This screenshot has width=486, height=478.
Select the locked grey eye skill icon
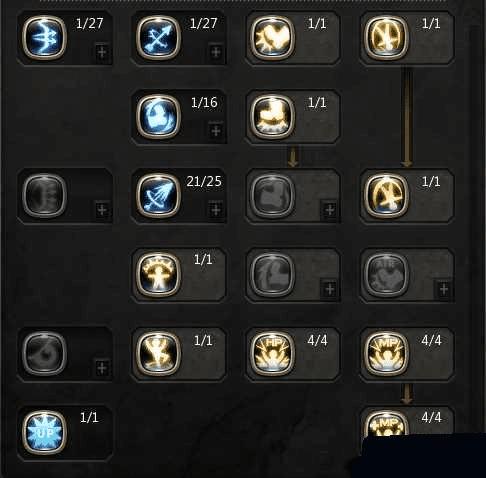44,353
